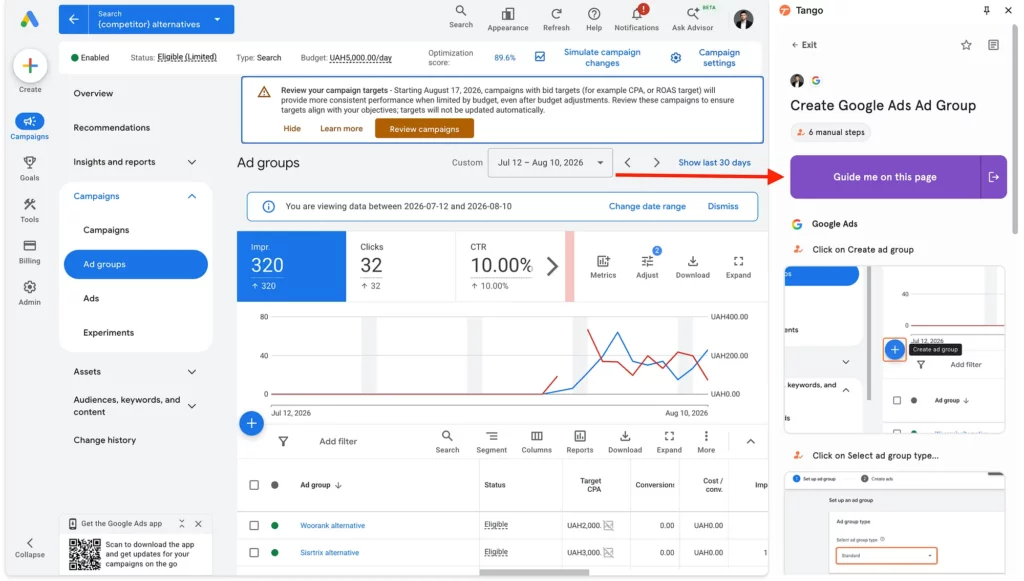The height and width of the screenshot is (581, 1024).
Task: Open Appearance settings icon
Action: [507, 19]
